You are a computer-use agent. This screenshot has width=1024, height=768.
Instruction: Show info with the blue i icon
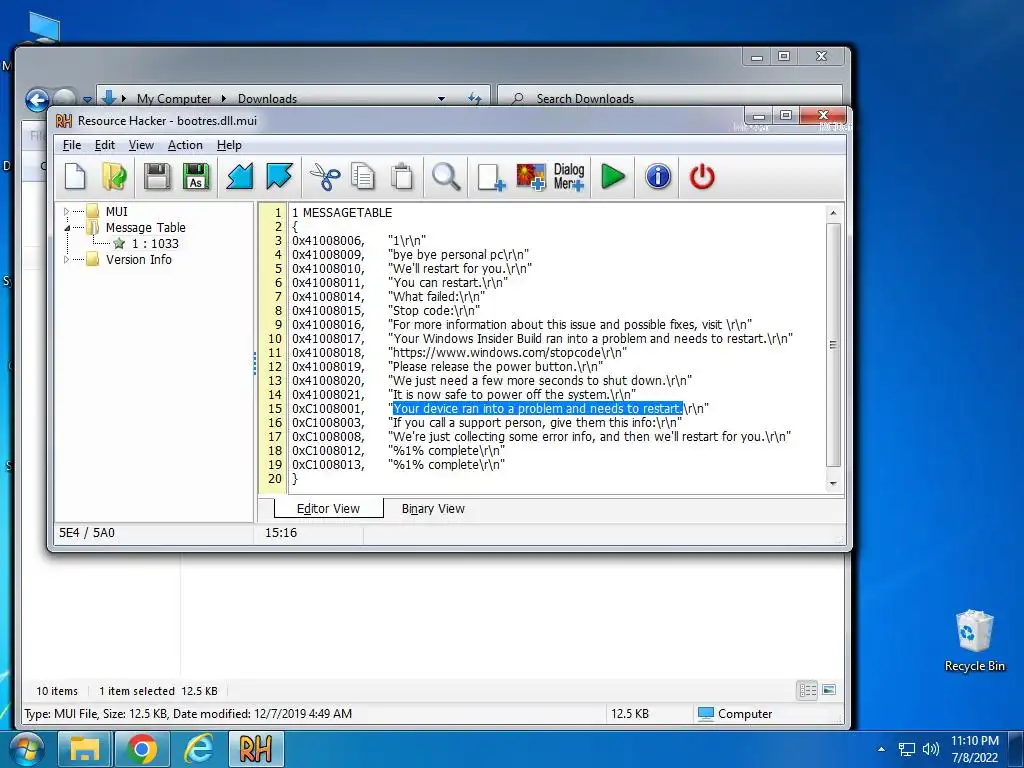(x=658, y=176)
